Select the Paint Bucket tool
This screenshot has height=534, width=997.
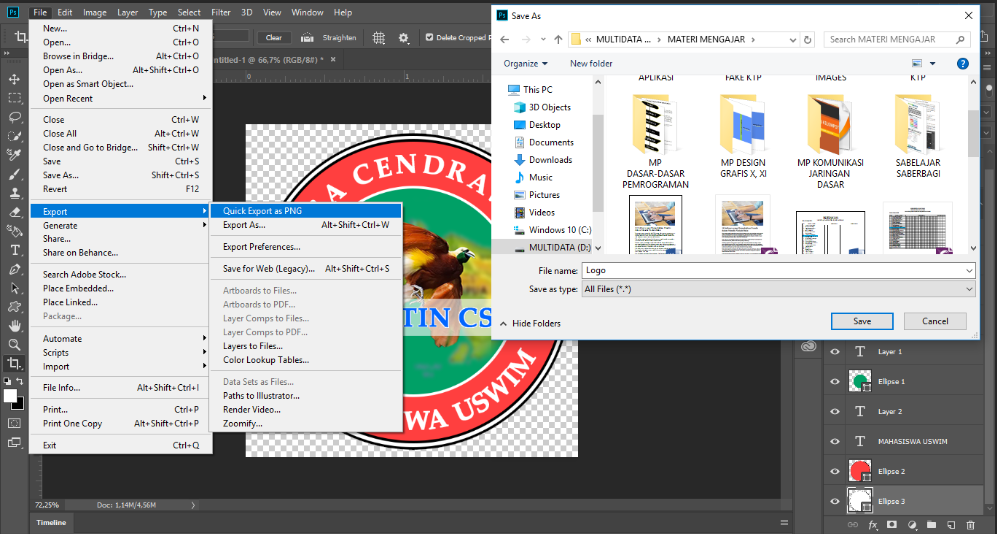[x=14, y=231]
